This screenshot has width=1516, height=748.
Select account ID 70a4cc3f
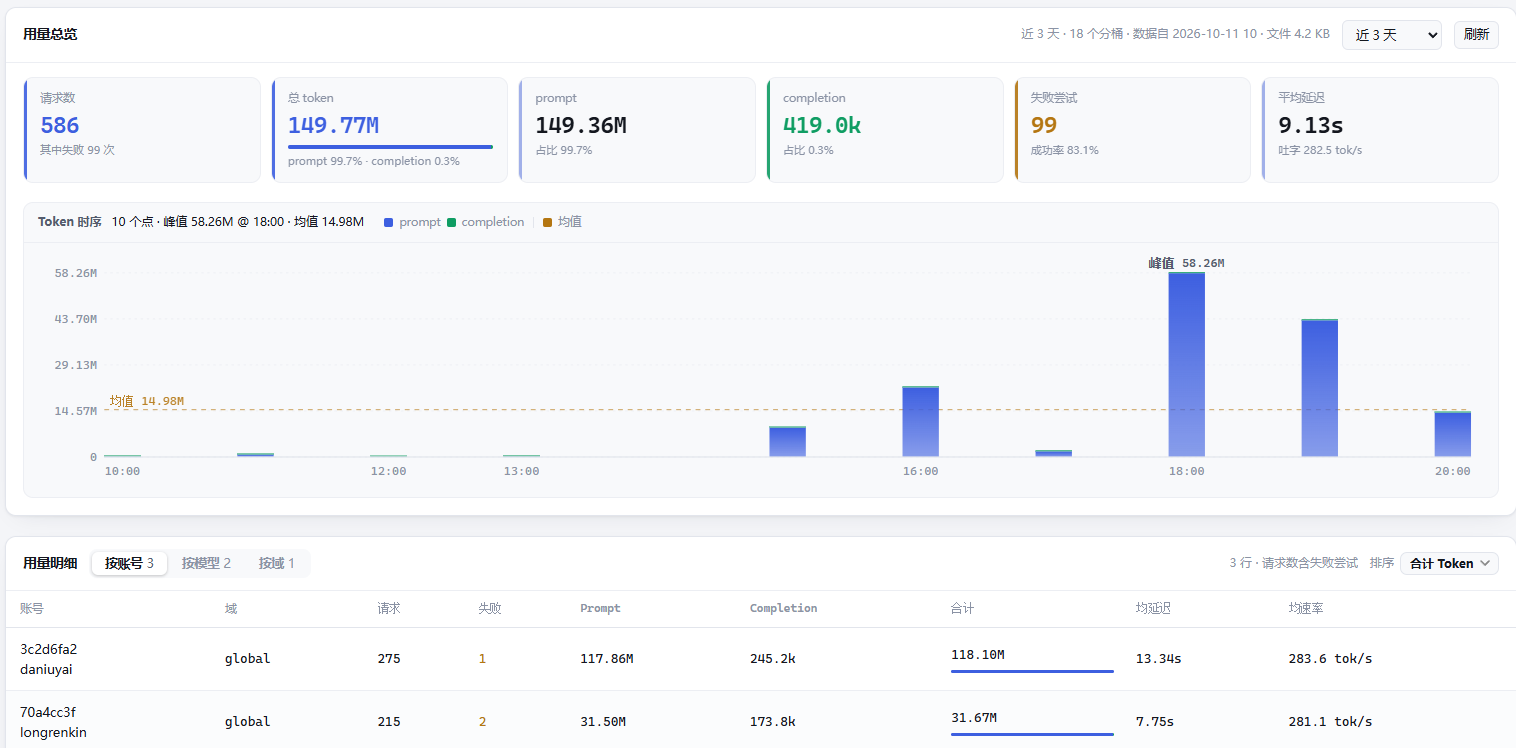(x=48, y=712)
